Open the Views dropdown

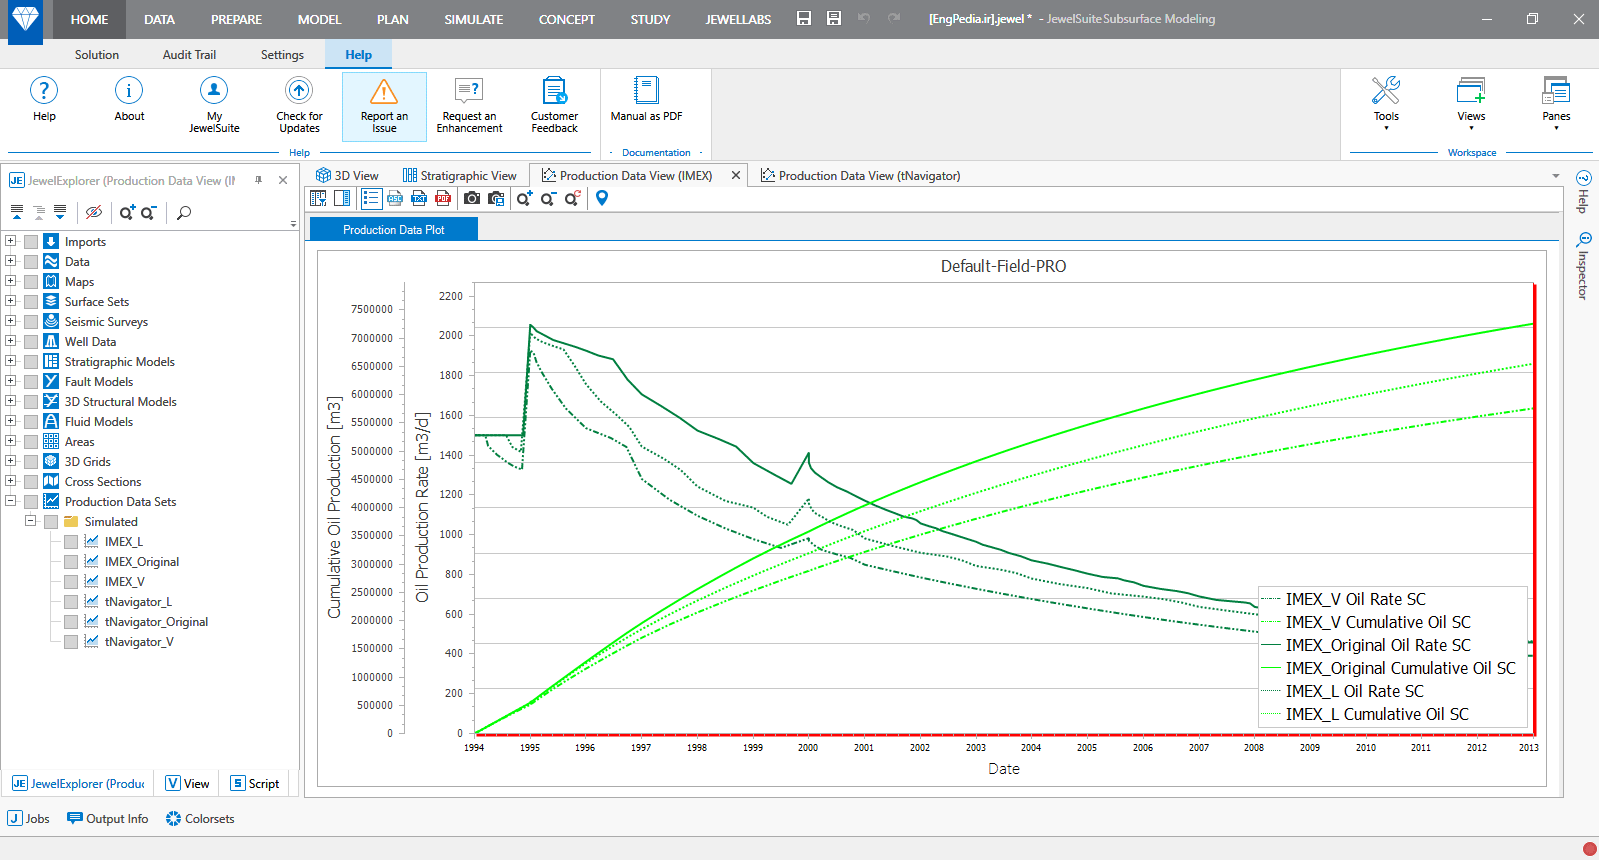(1471, 103)
